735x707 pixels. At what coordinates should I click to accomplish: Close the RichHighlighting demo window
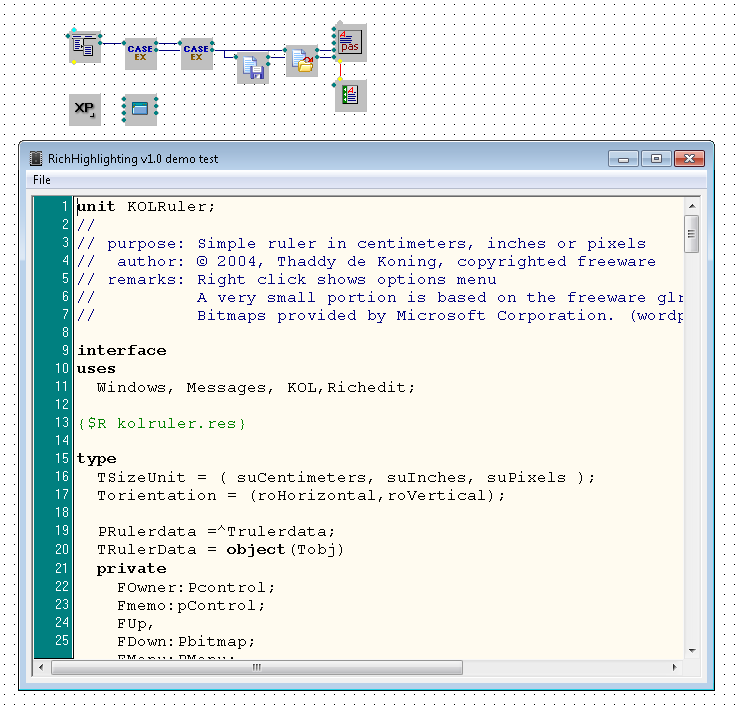pyautogui.click(x=689, y=158)
